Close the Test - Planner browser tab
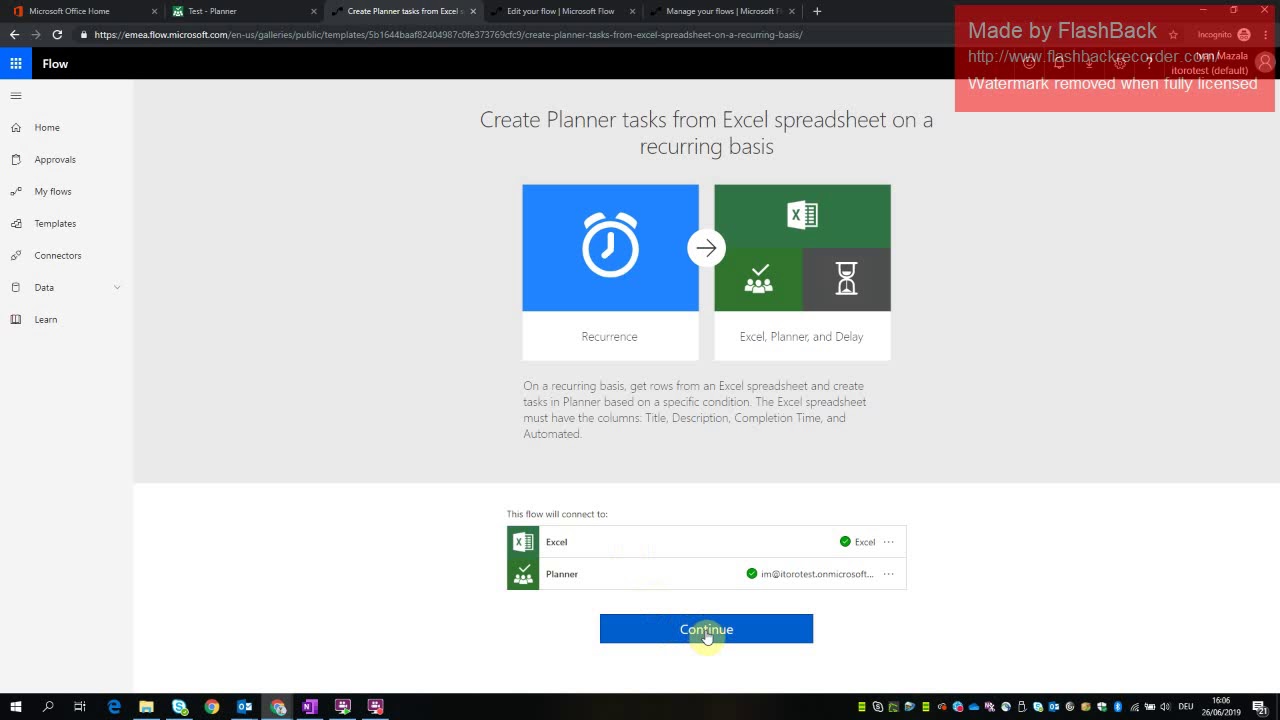 313,11
